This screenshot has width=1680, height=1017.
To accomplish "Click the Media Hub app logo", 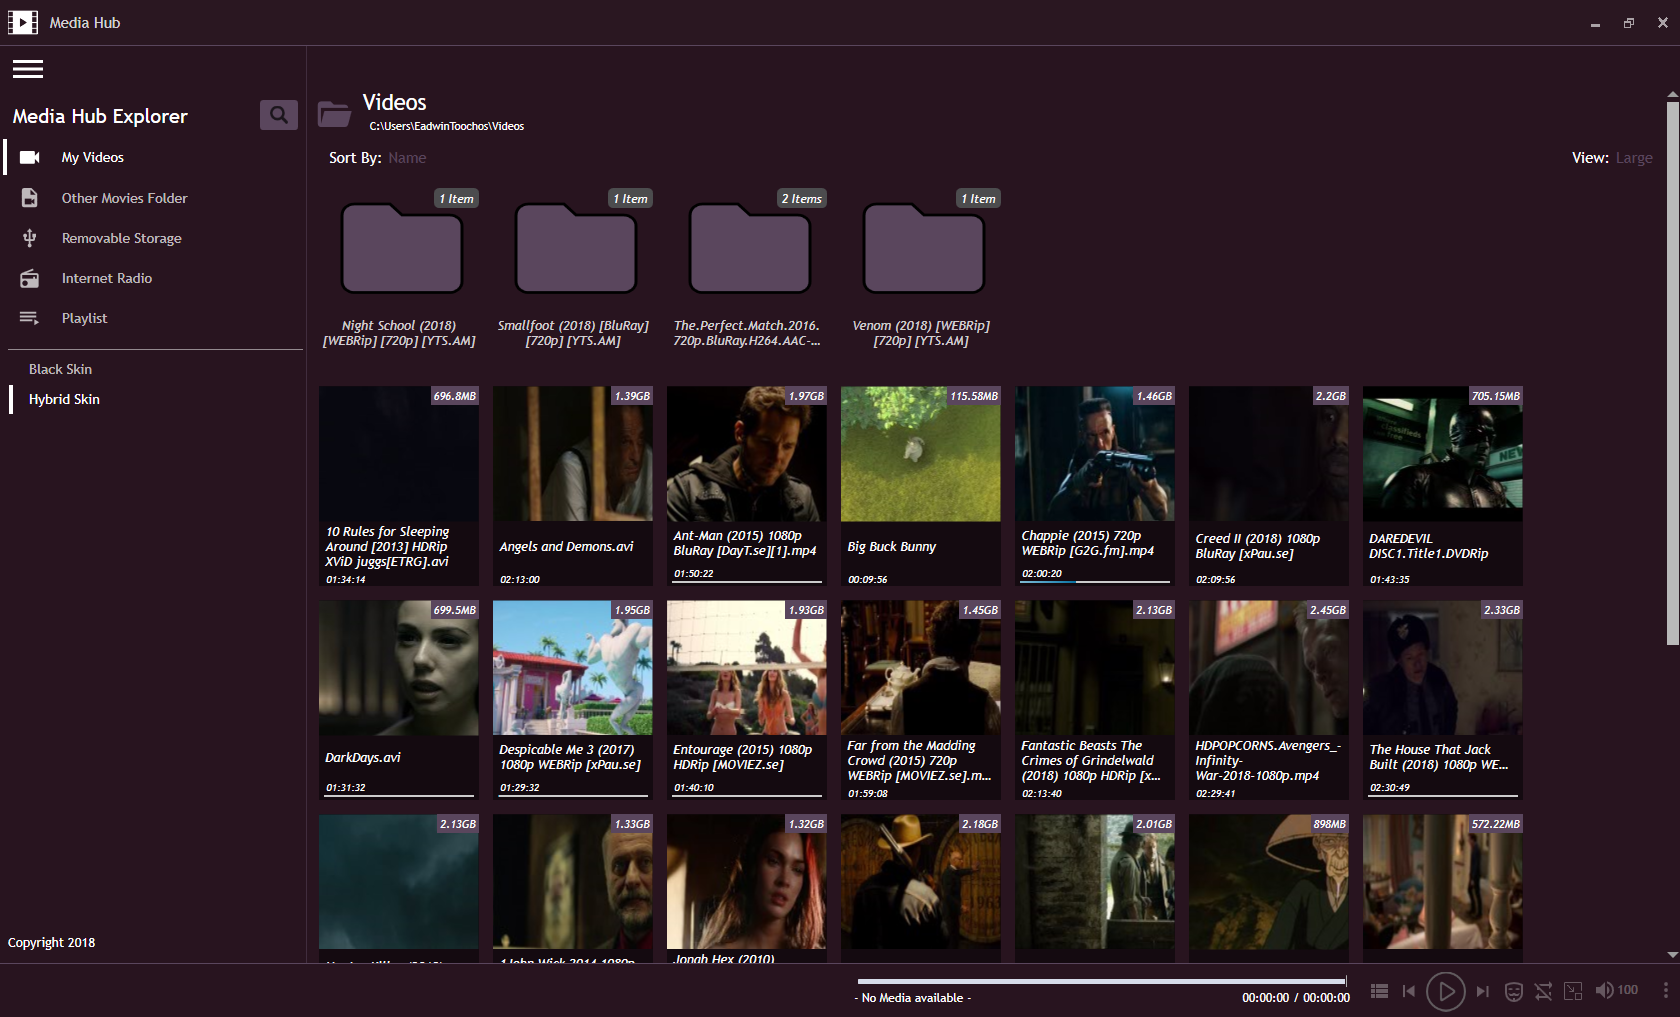I will point(23,22).
